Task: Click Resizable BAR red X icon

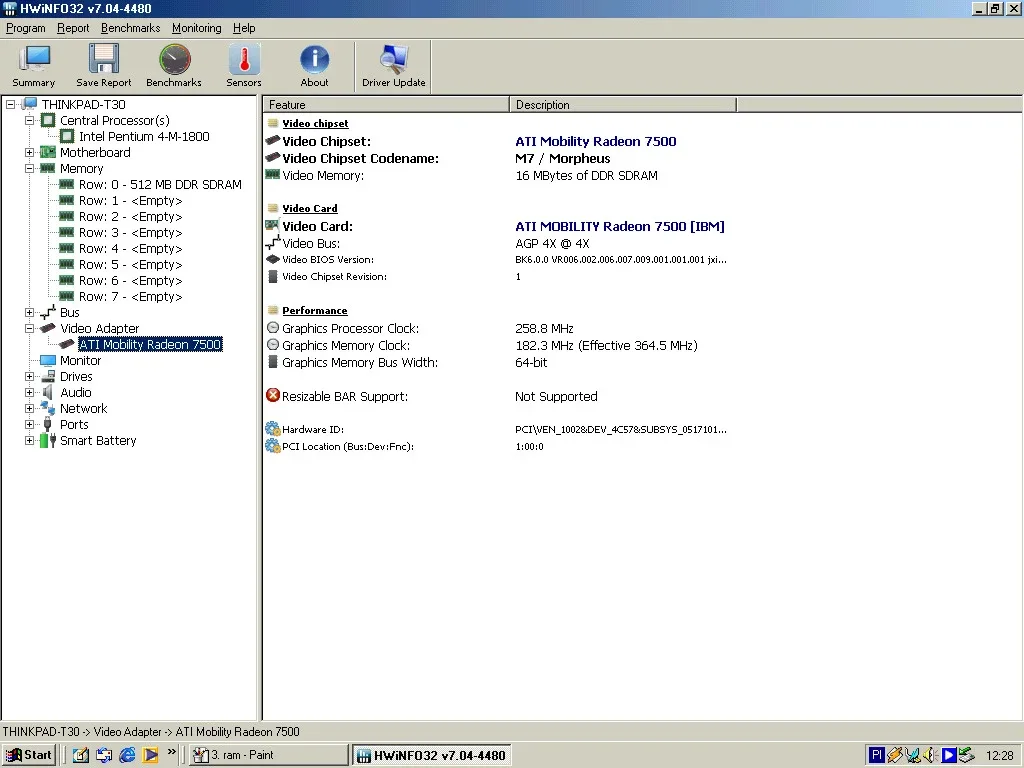Action: [273, 395]
